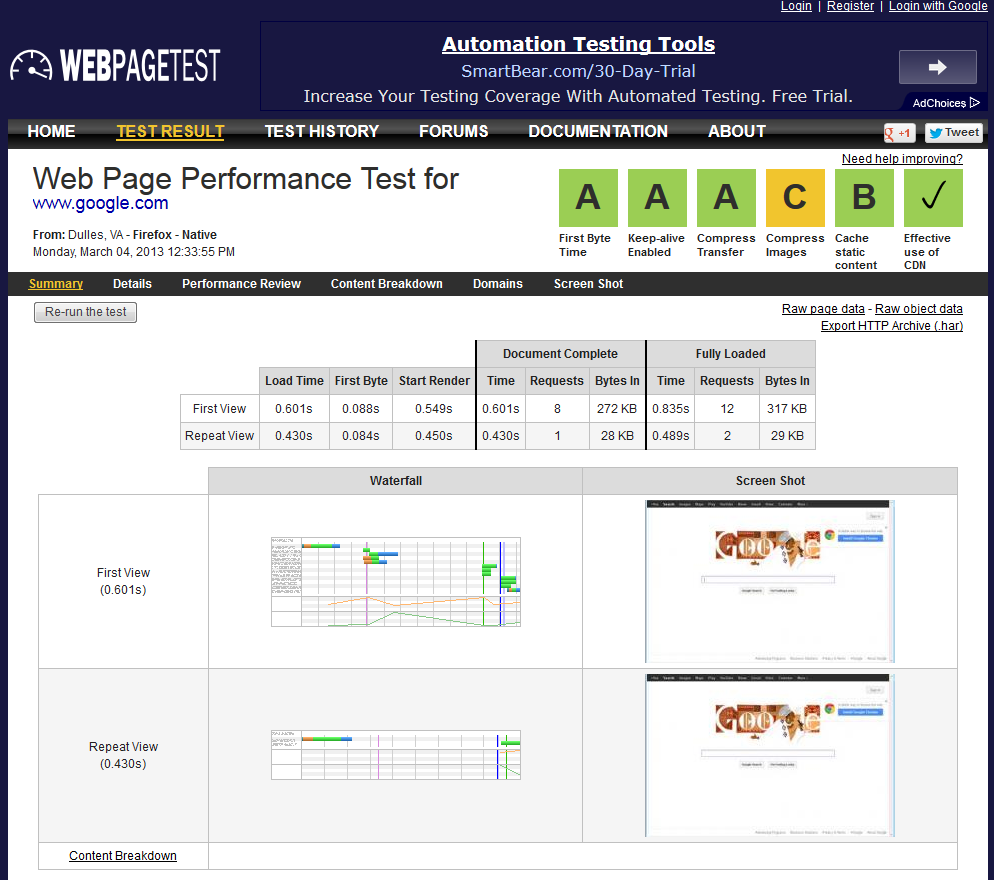Image resolution: width=994 pixels, height=880 pixels.
Task: Click the Repeat View start render 0.450s
Action: (434, 436)
